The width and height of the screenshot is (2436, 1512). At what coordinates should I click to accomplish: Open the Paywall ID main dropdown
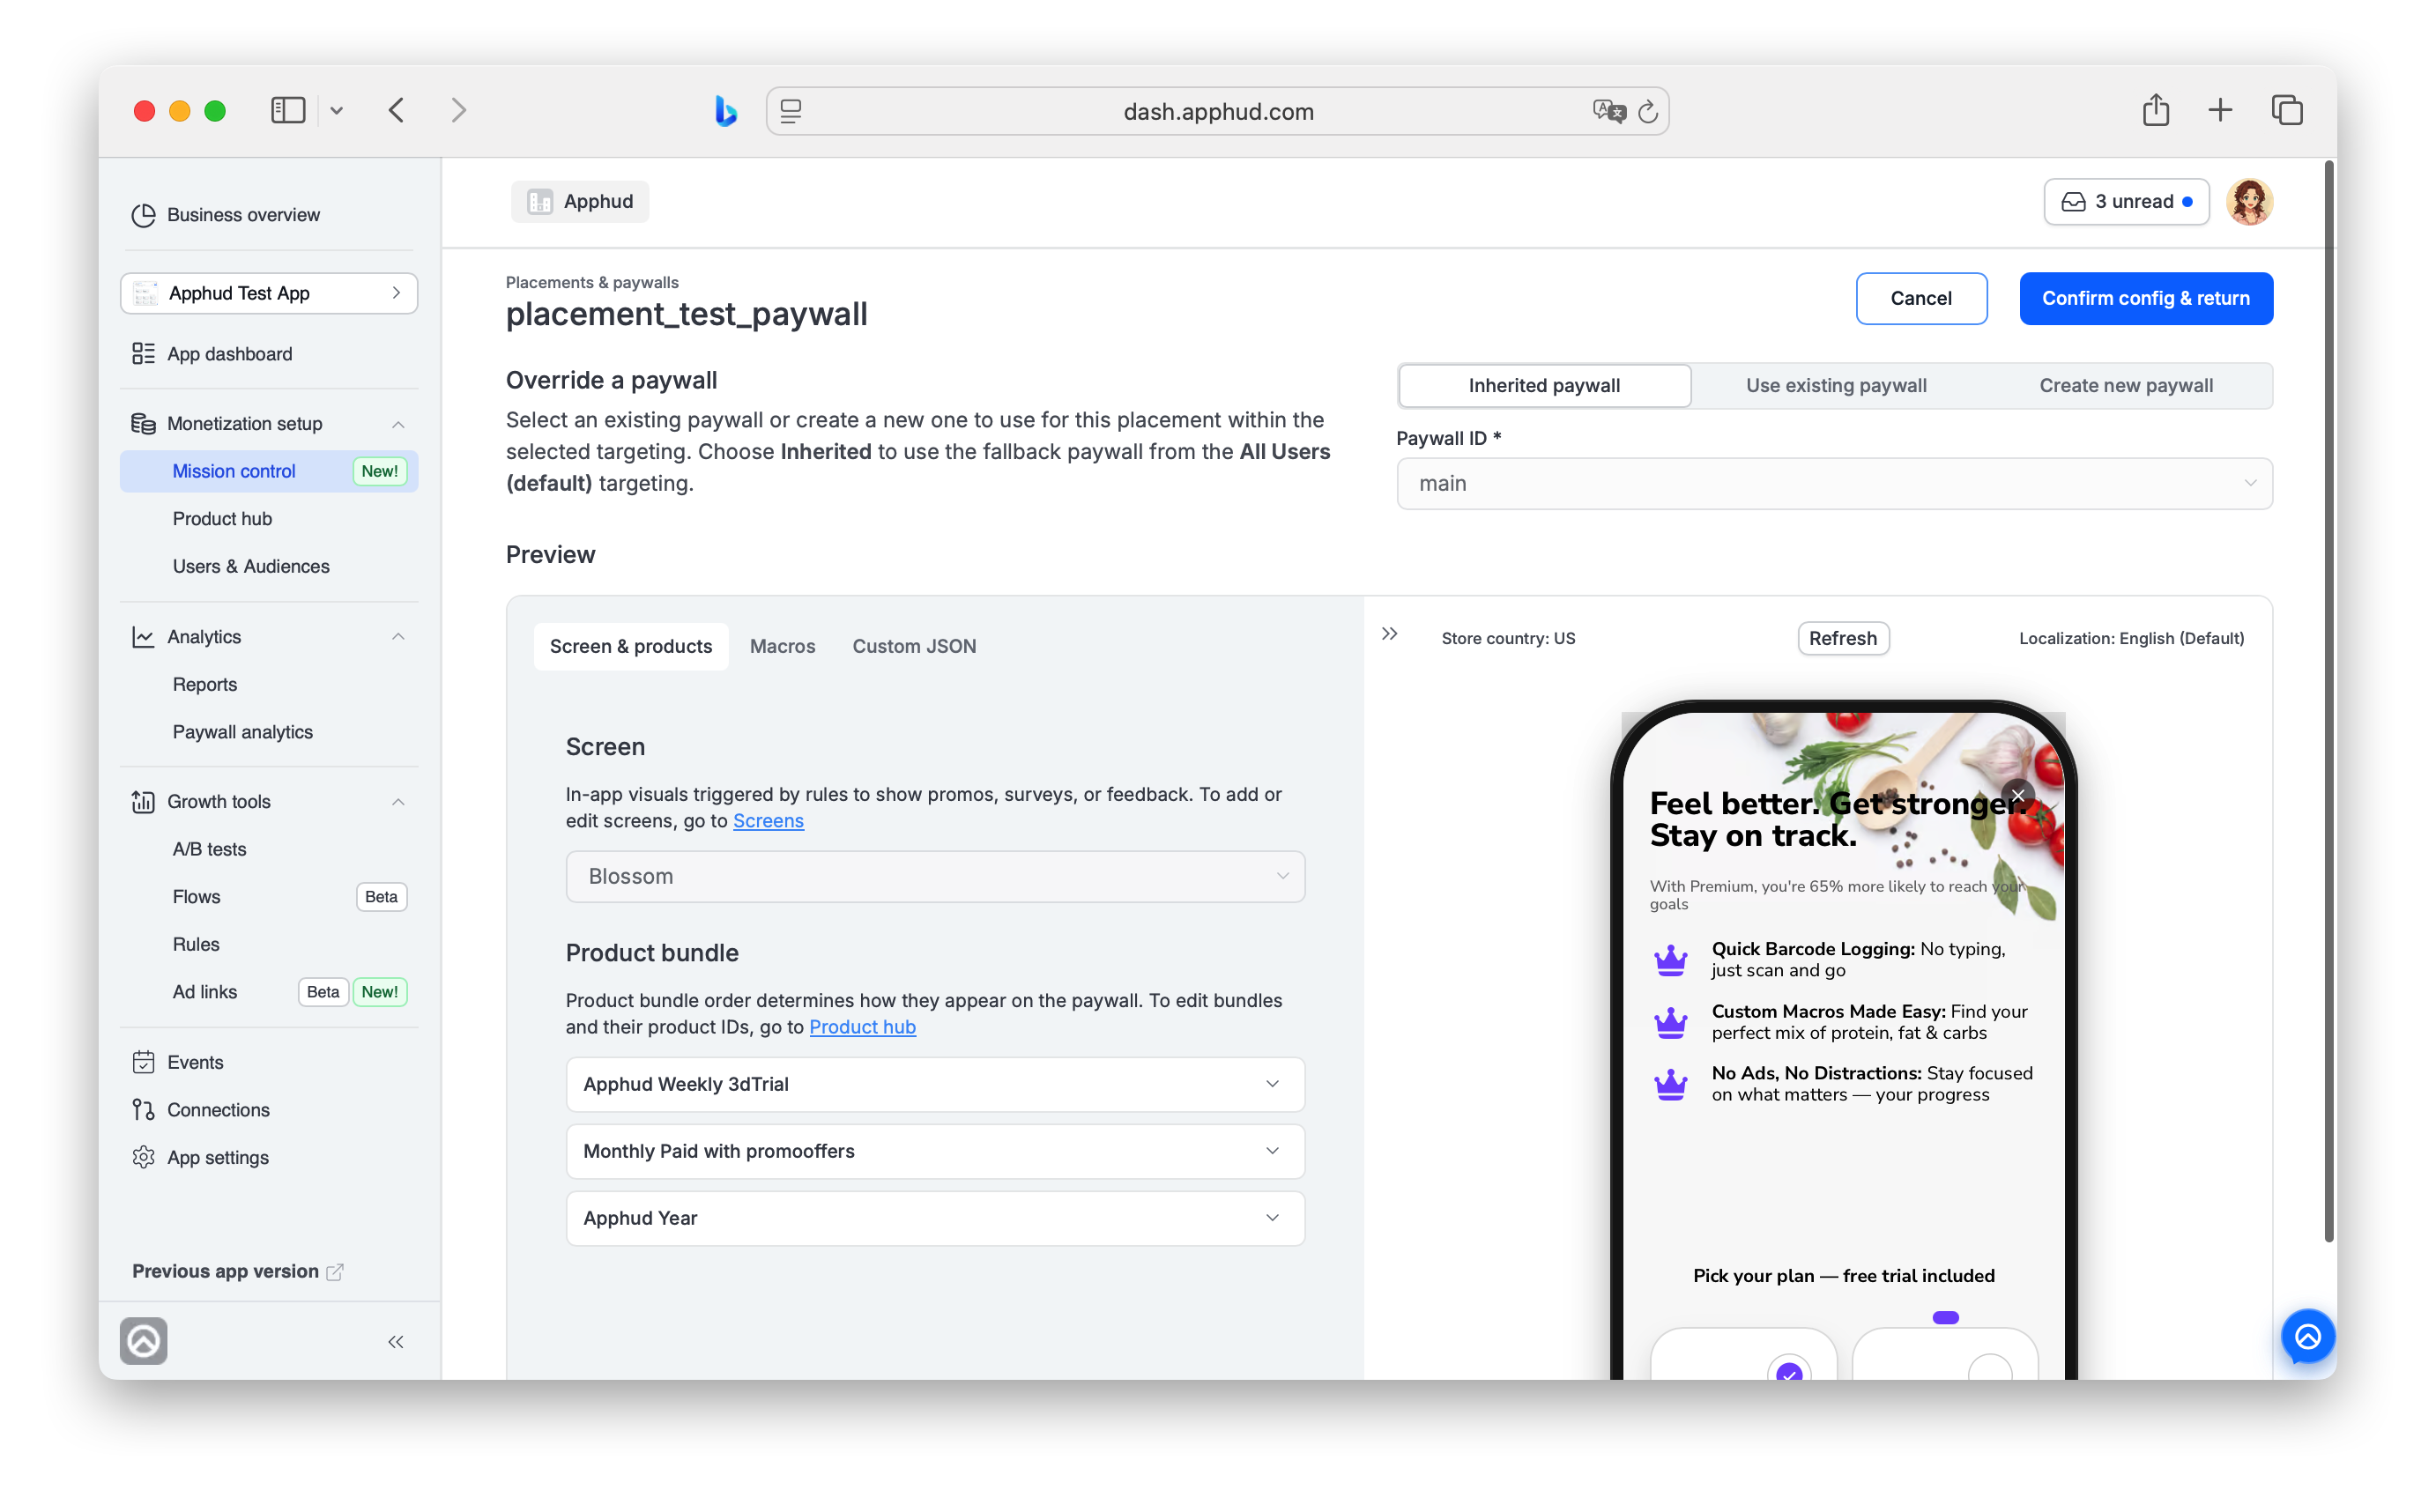click(x=1834, y=484)
